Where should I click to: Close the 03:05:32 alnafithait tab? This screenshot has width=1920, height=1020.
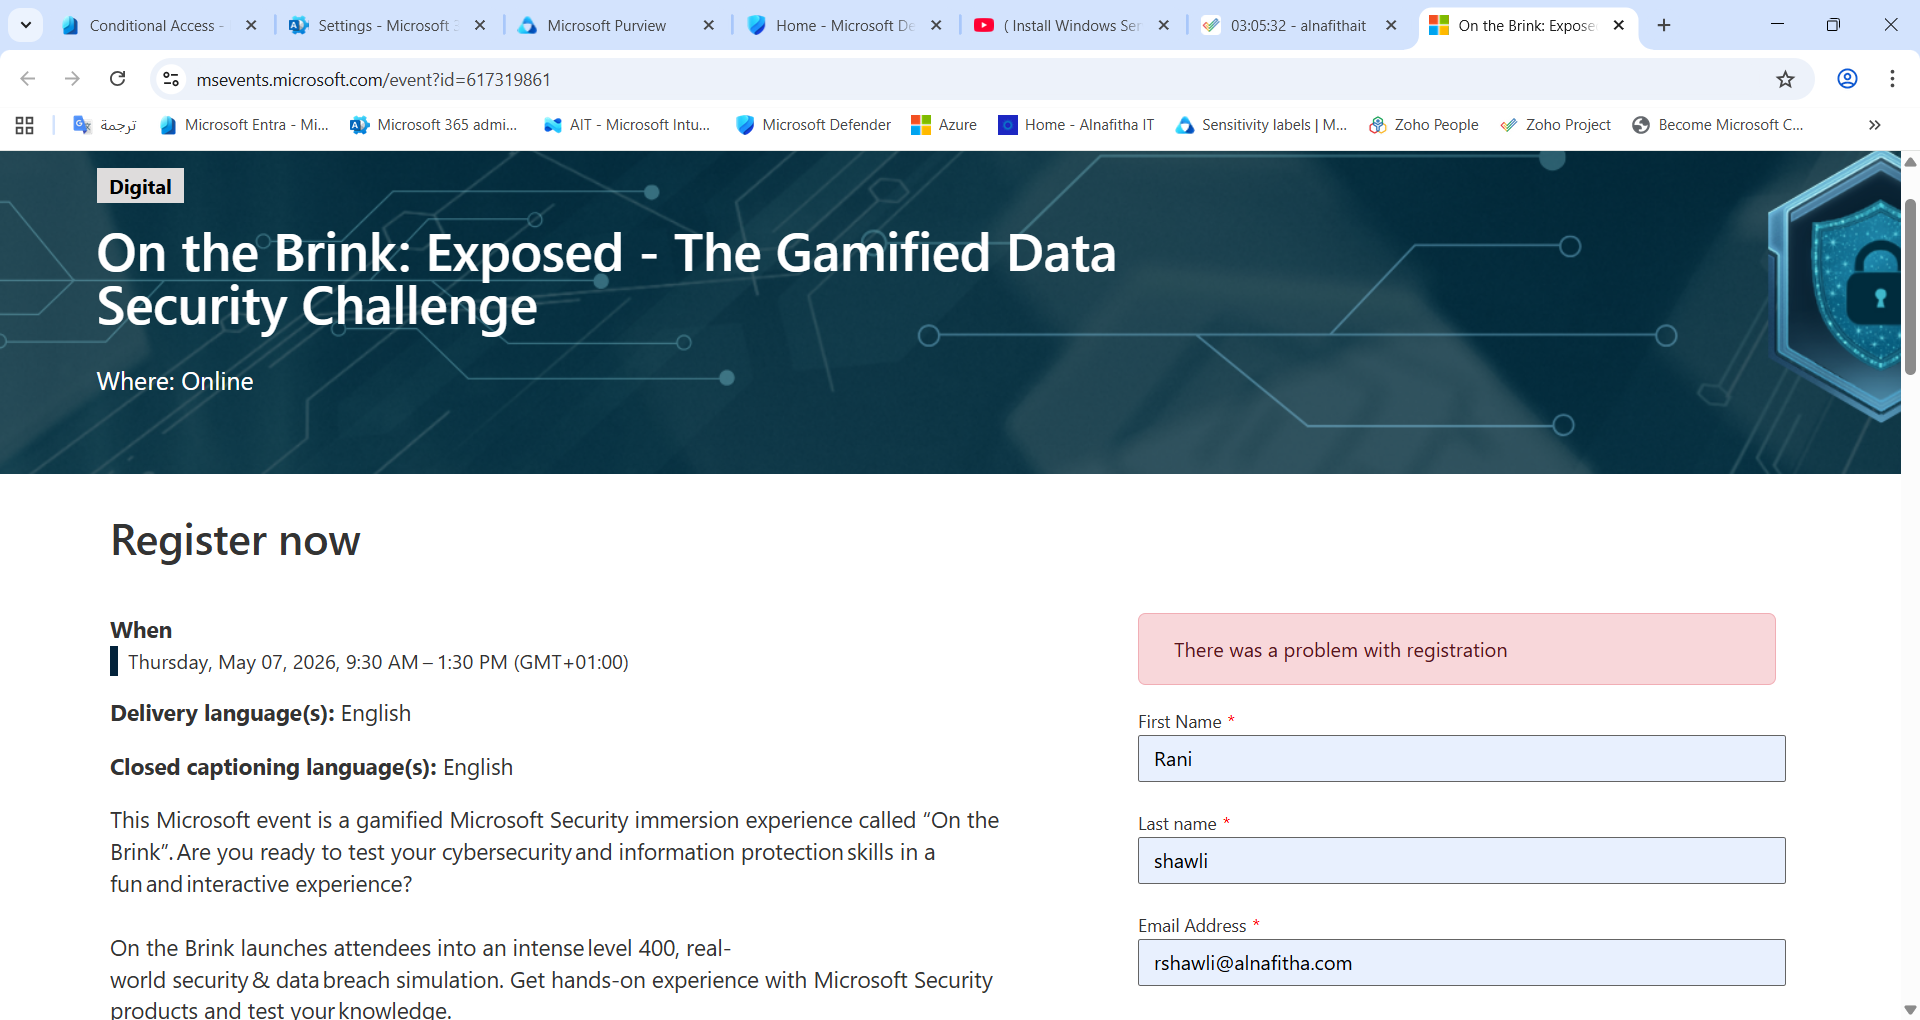click(x=1391, y=25)
